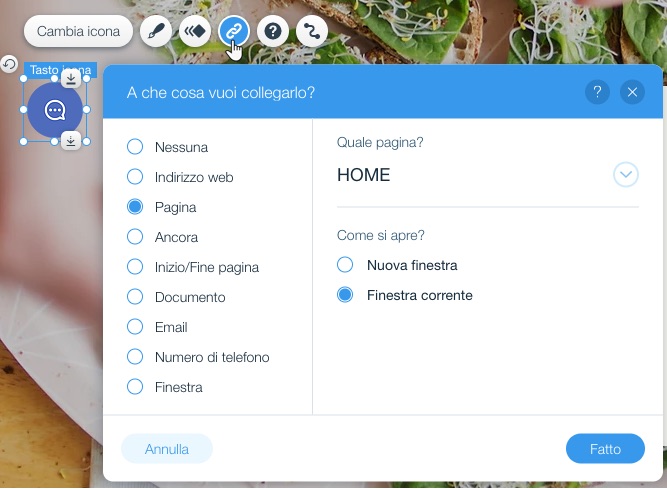
Task: Click the Fatto button
Action: tap(605, 449)
